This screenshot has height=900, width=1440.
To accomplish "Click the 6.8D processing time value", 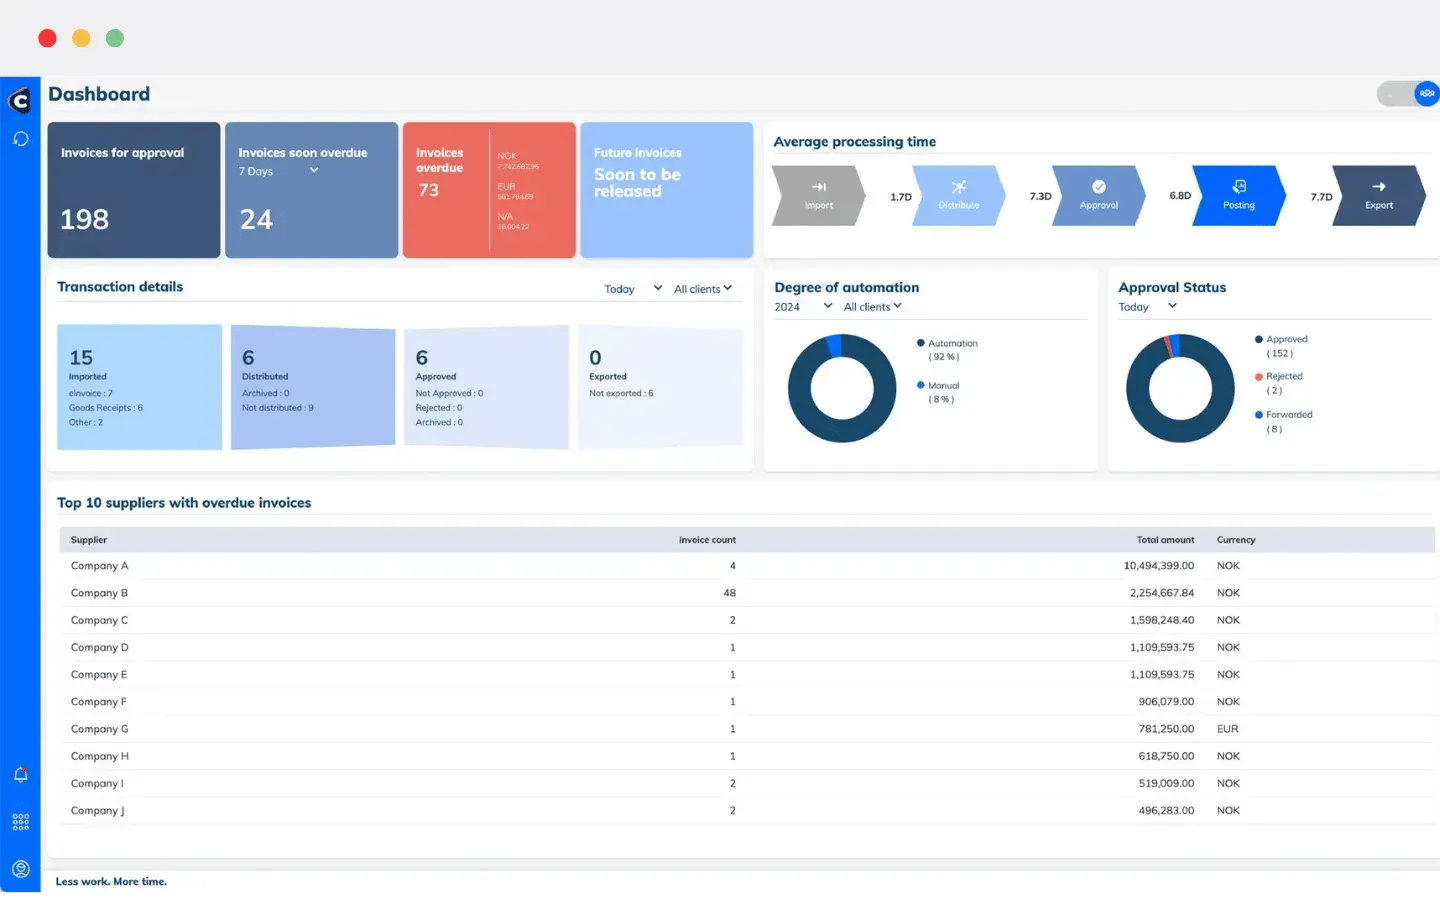I will (x=1181, y=196).
